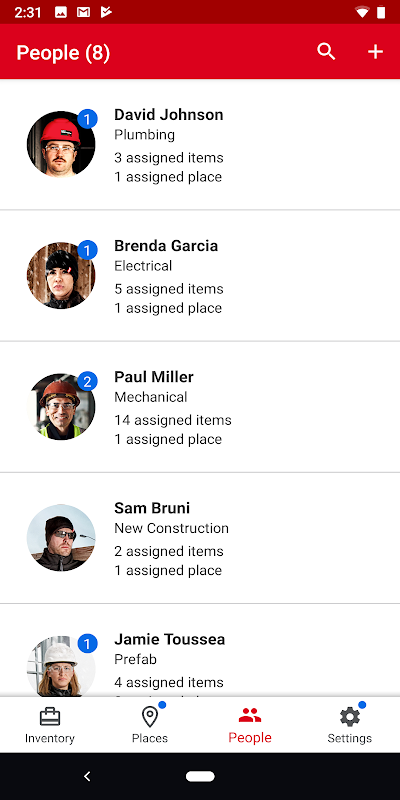Open the Brenda Garcia name entry
The height and width of the screenshot is (800, 400).
tap(166, 245)
